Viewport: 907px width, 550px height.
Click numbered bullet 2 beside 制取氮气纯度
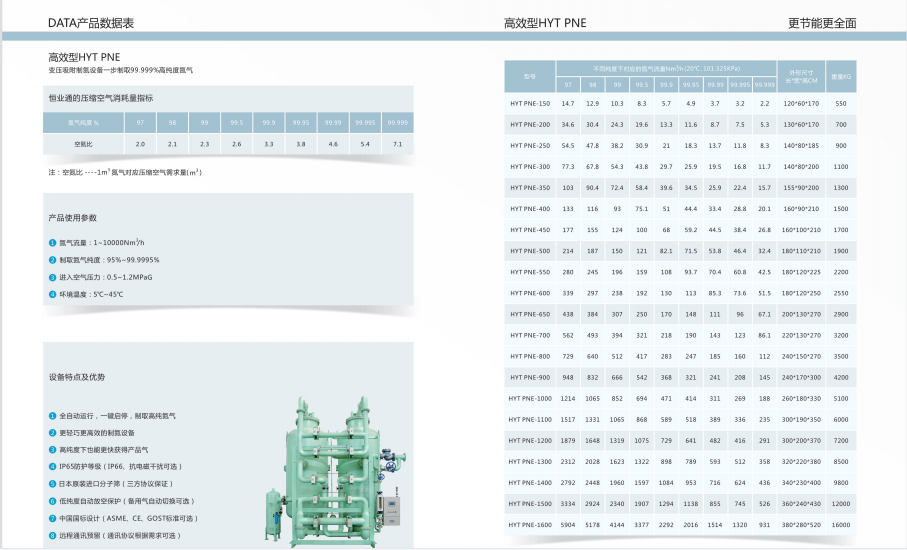click(53, 260)
